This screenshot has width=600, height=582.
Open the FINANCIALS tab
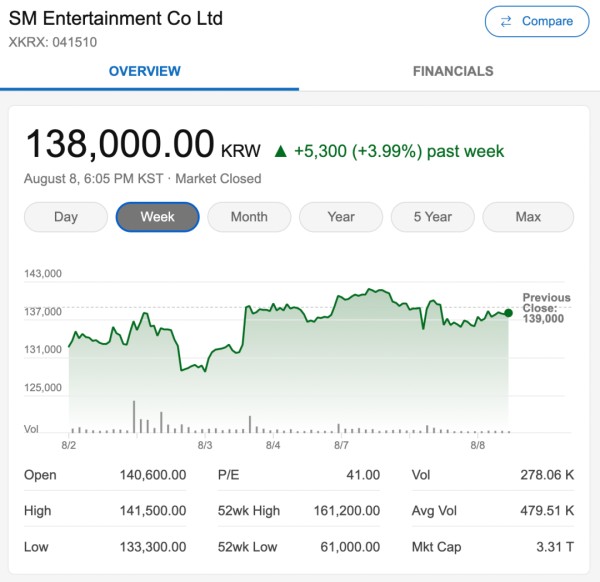pyautogui.click(x=453, y=72)
